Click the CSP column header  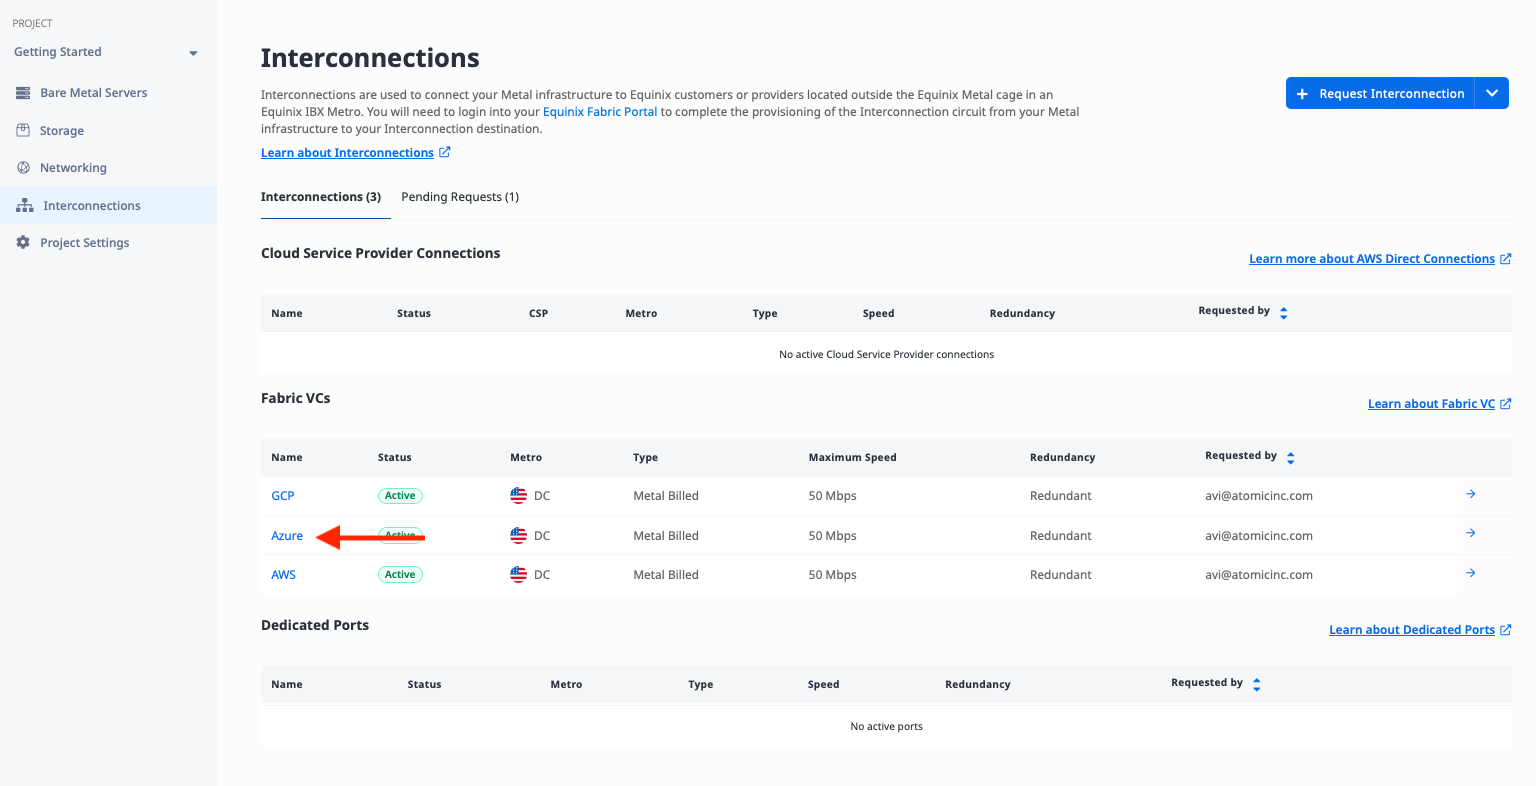click(539, 314)
